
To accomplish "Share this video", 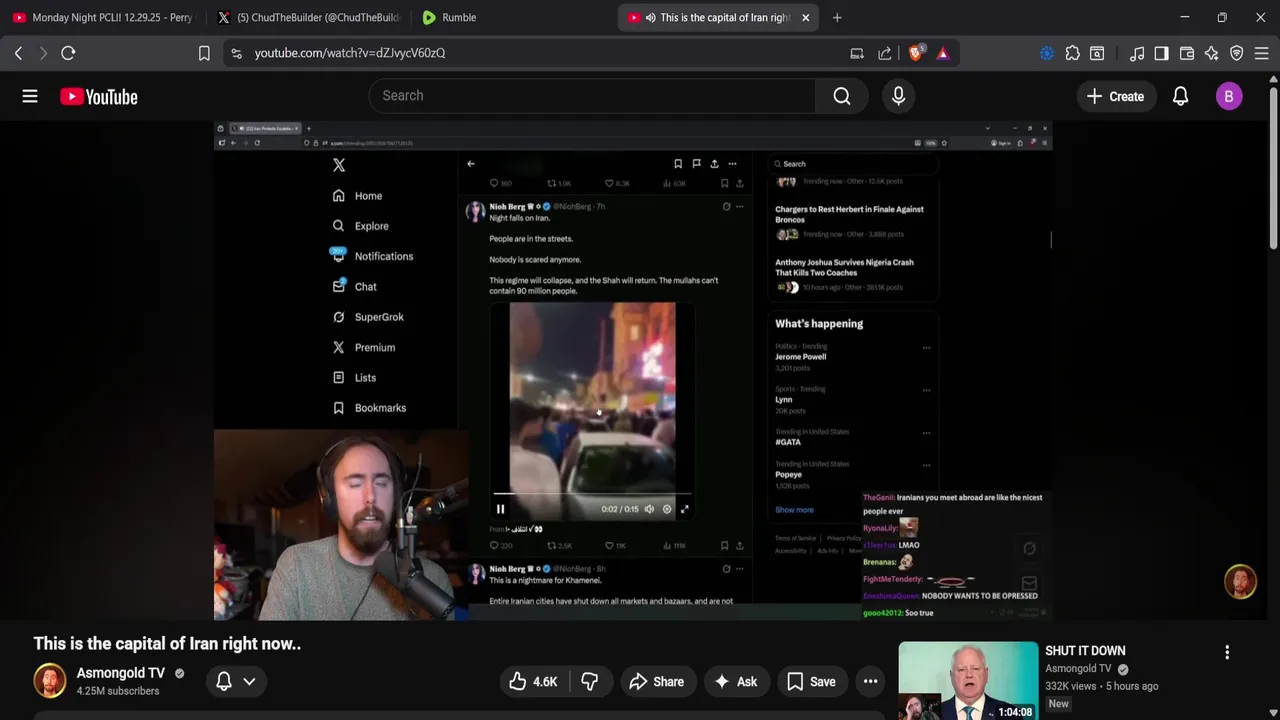I will [x=656, y=682].
